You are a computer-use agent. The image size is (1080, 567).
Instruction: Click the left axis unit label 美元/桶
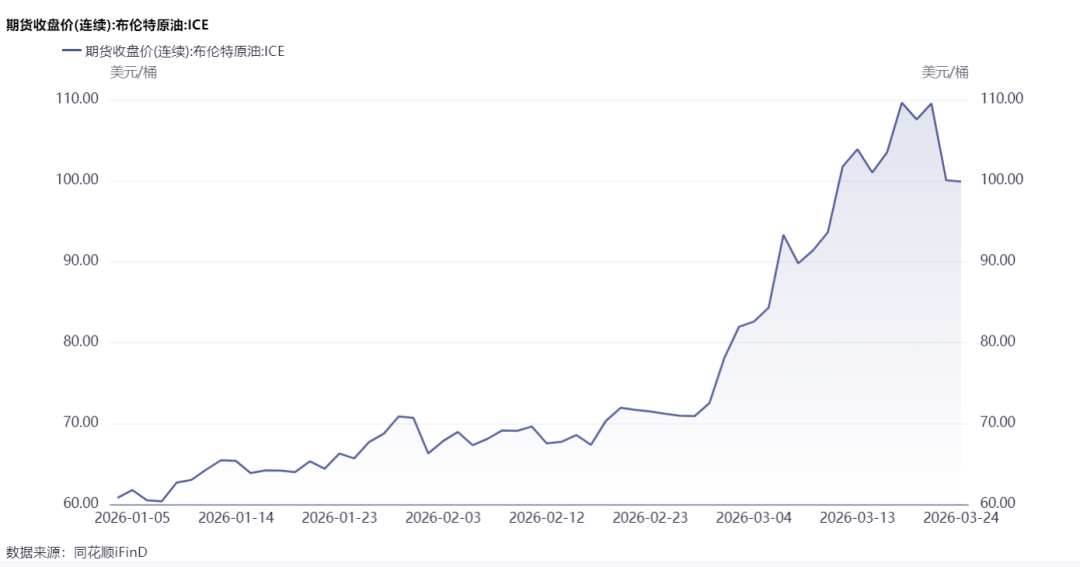(133, 72)
